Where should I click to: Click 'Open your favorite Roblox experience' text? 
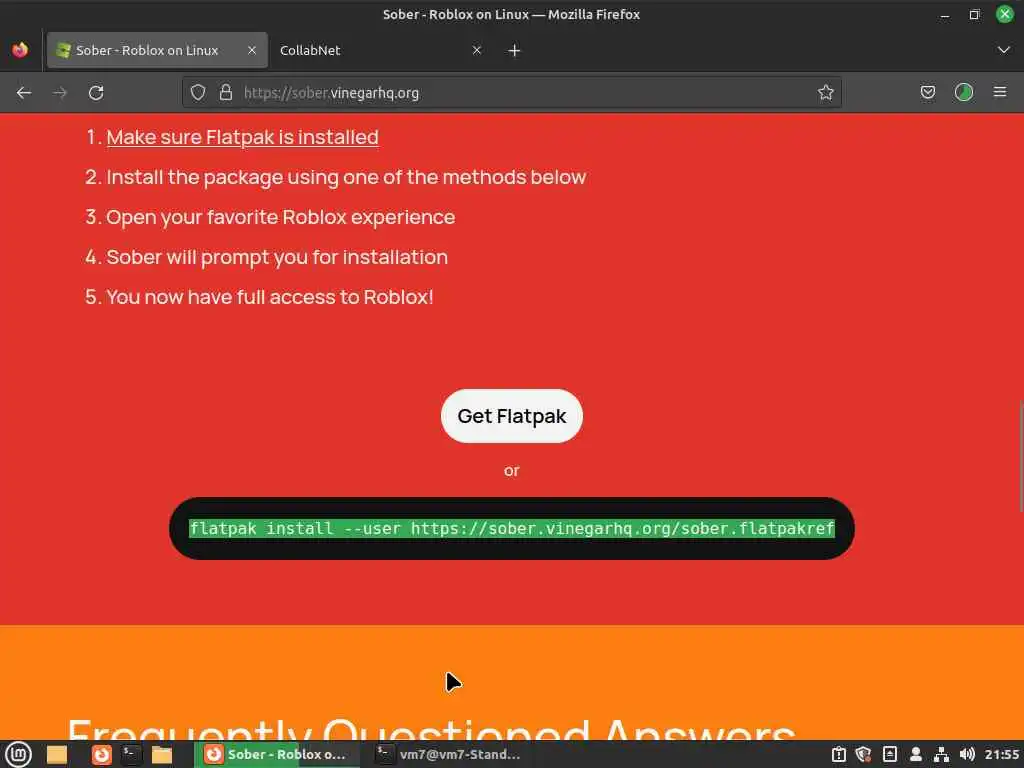tap(281, 217)
